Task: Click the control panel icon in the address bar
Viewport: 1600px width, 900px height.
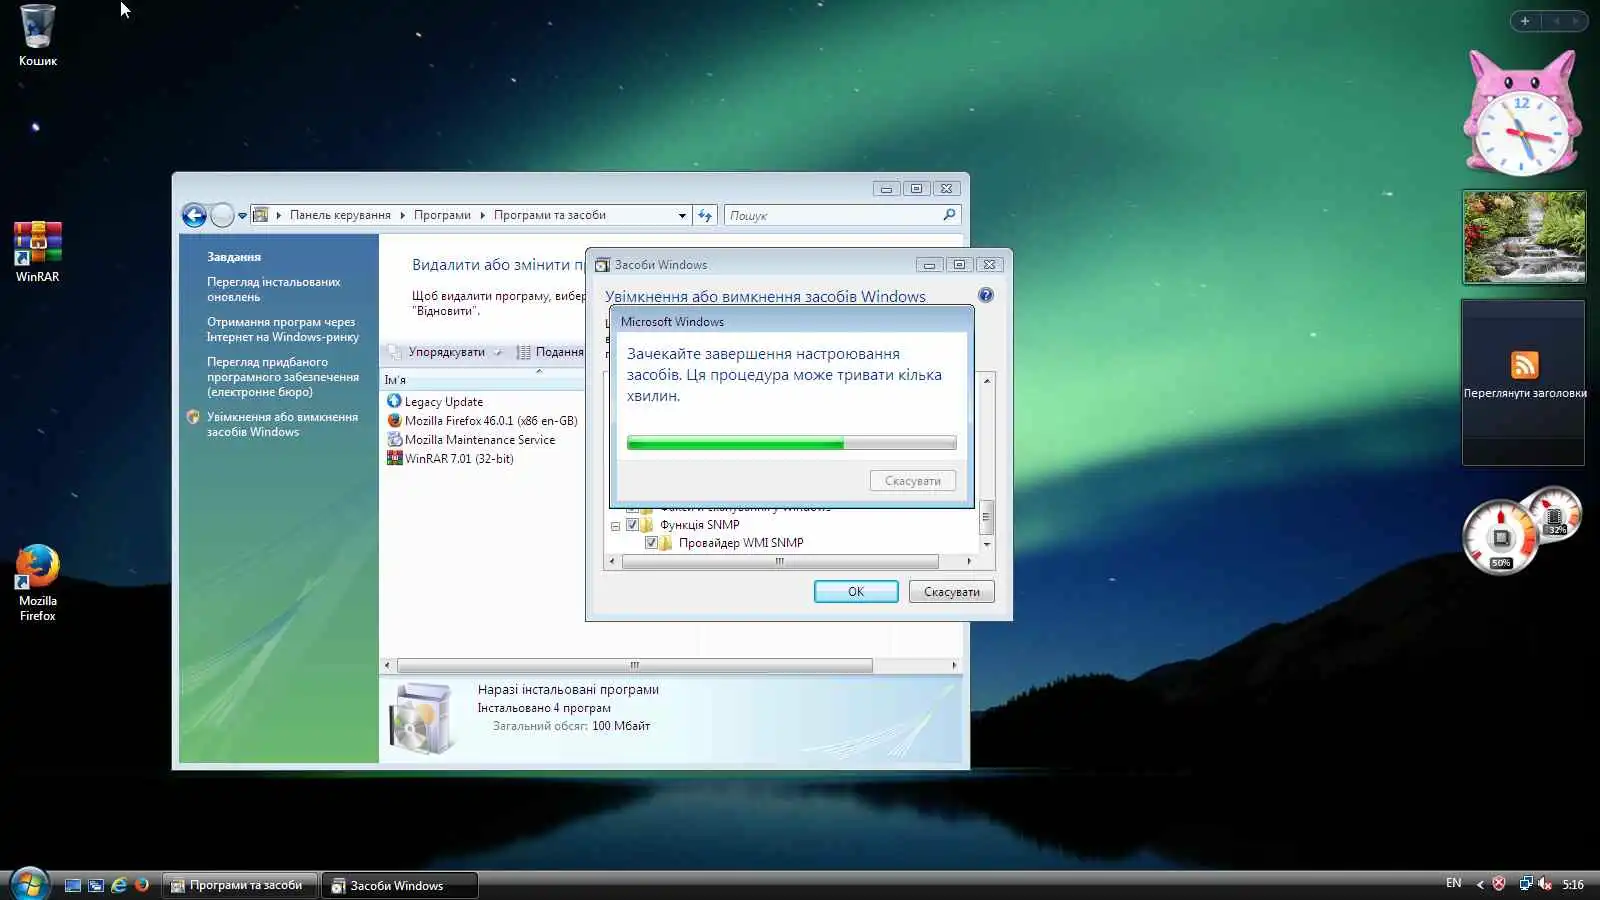Action: [261, 215]
